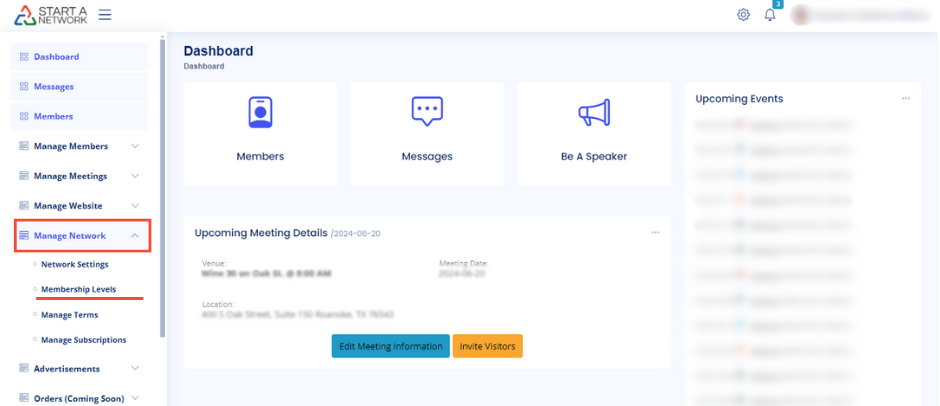Select Membership Levels submenu item
This screenshot has width=940, height=406.
[78, 289]
